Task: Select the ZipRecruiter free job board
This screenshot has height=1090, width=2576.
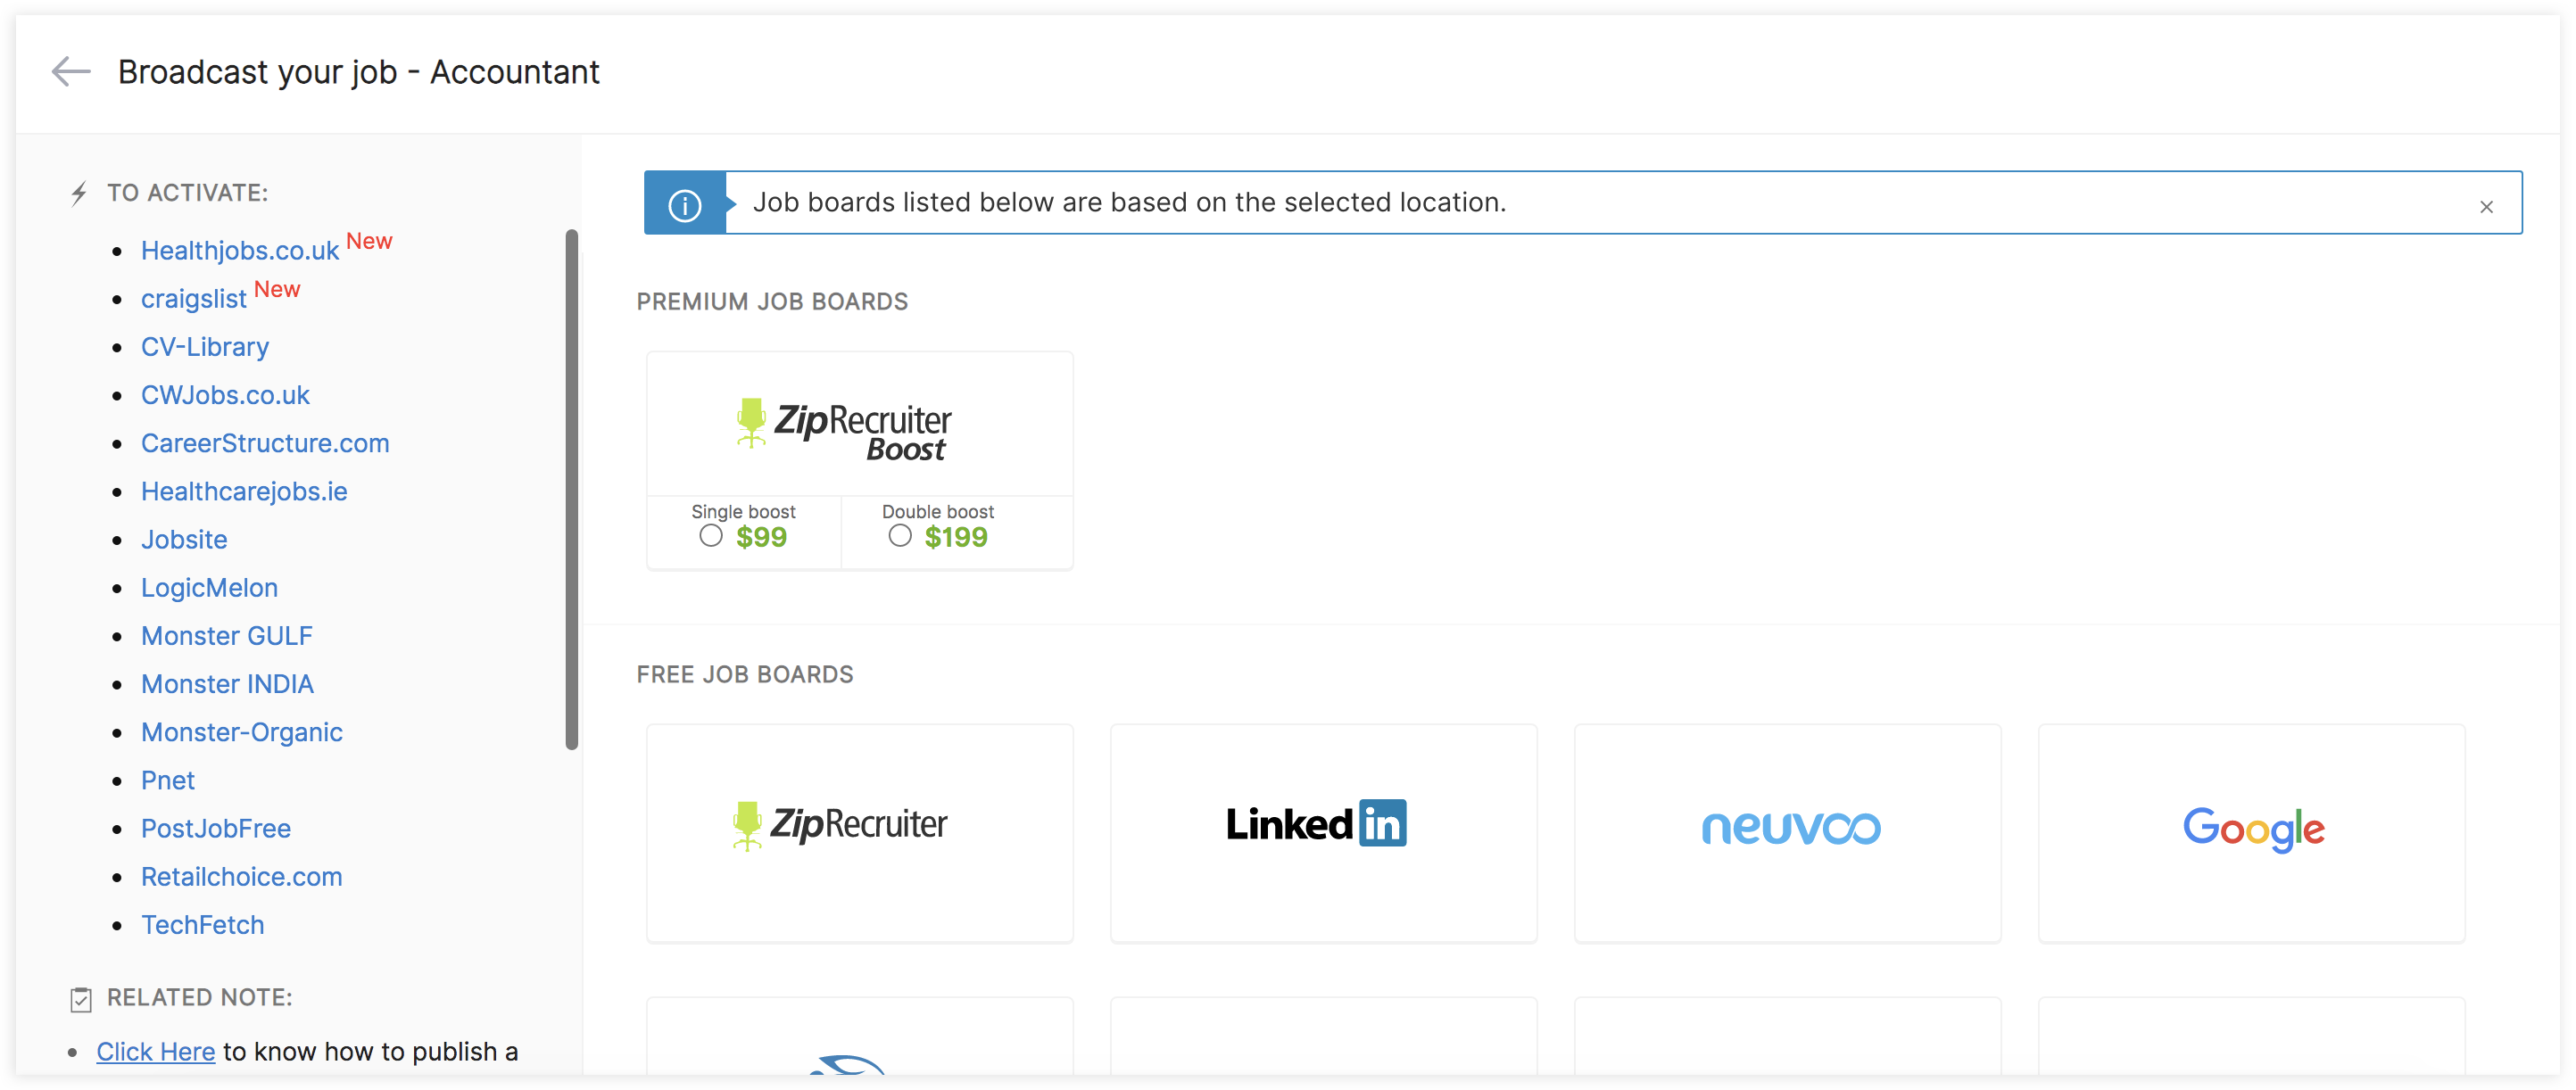Action: [x=859, y=830]
